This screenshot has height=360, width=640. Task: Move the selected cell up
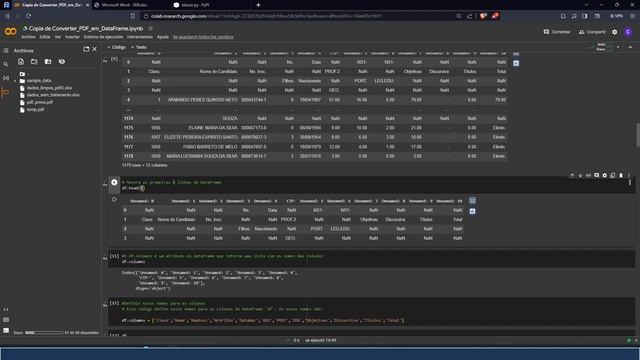tap(572, 176)
